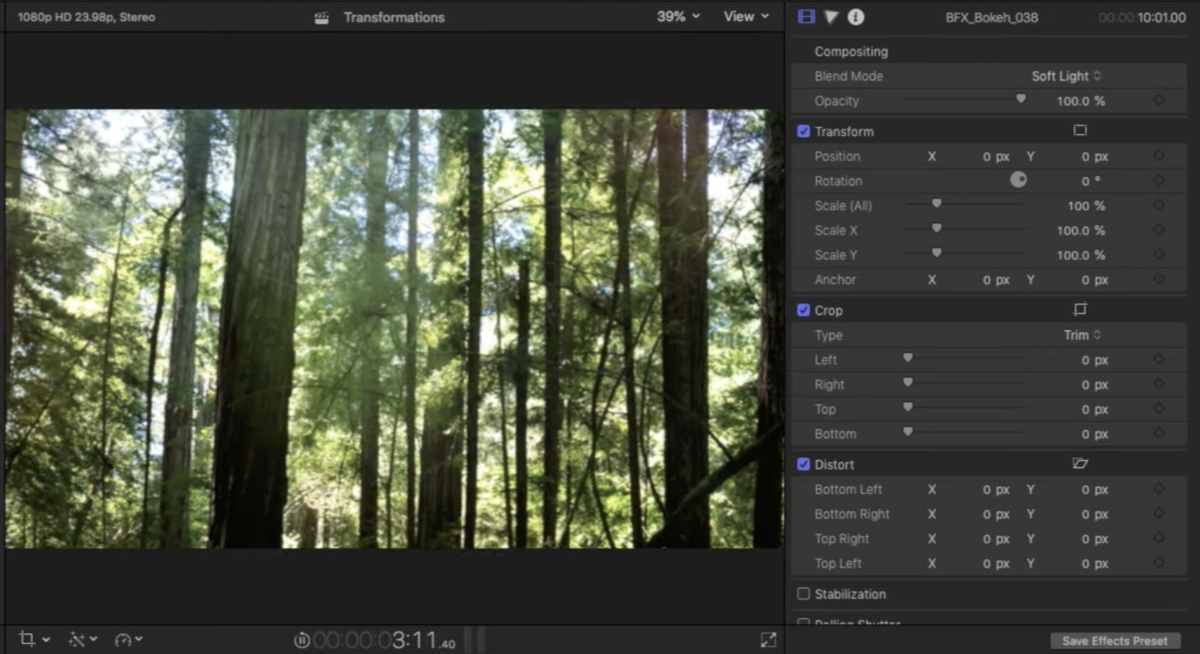Add keyframe for Crop Bottom

[x=1159, y=434]
